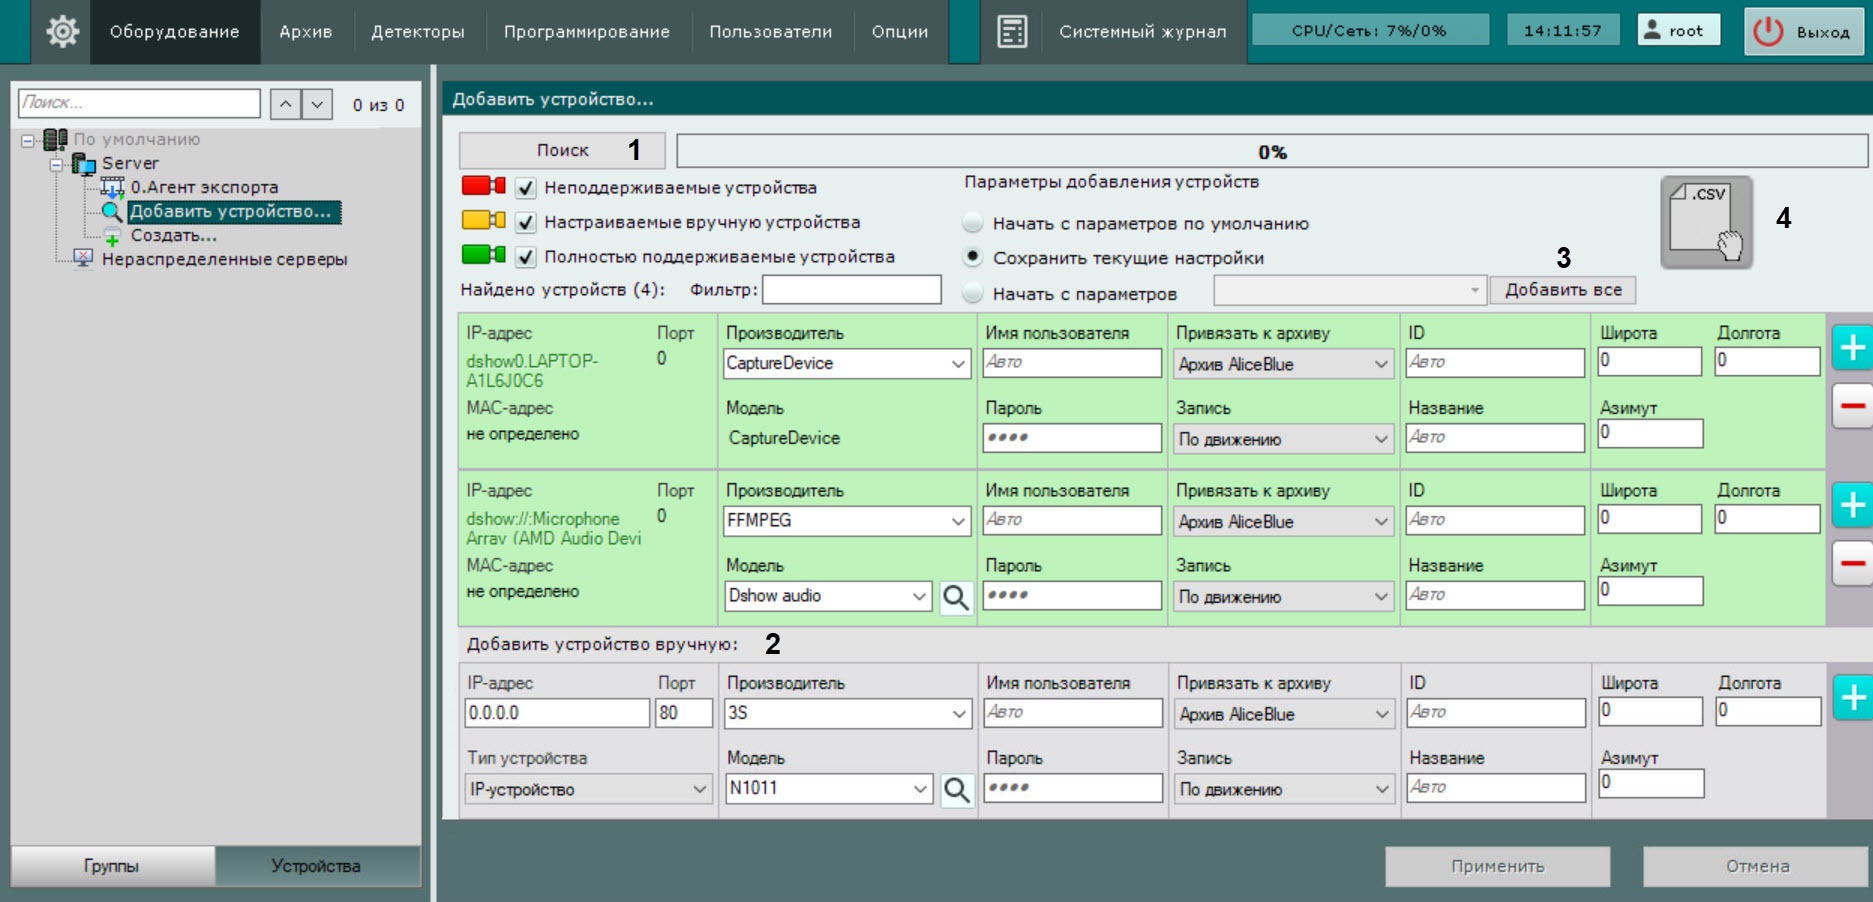Click the settings gear icon in top bar
This screenshot has height=902, width=1873.
click(x=62, y=31)
